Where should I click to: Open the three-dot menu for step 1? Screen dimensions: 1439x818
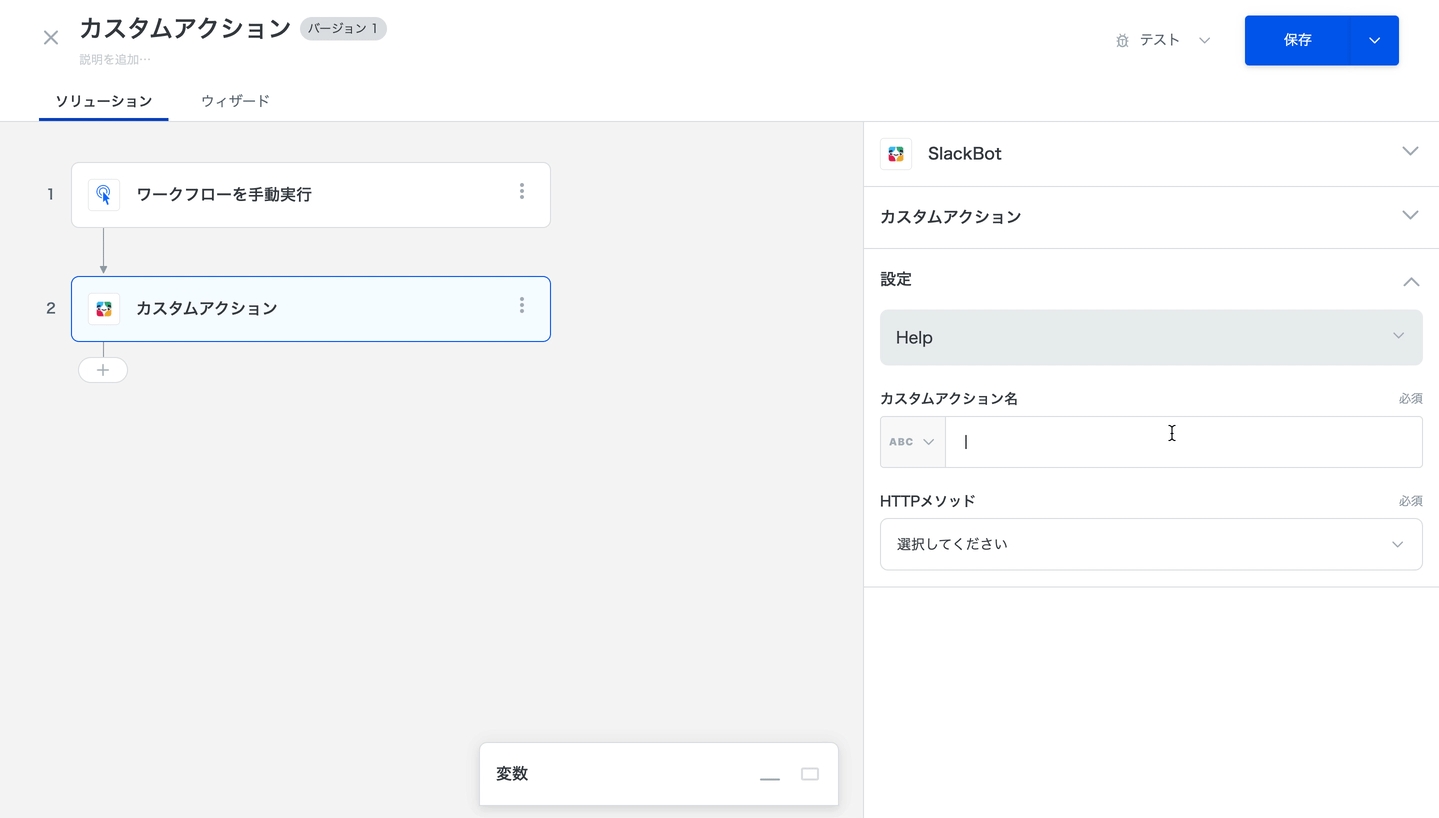521,192
